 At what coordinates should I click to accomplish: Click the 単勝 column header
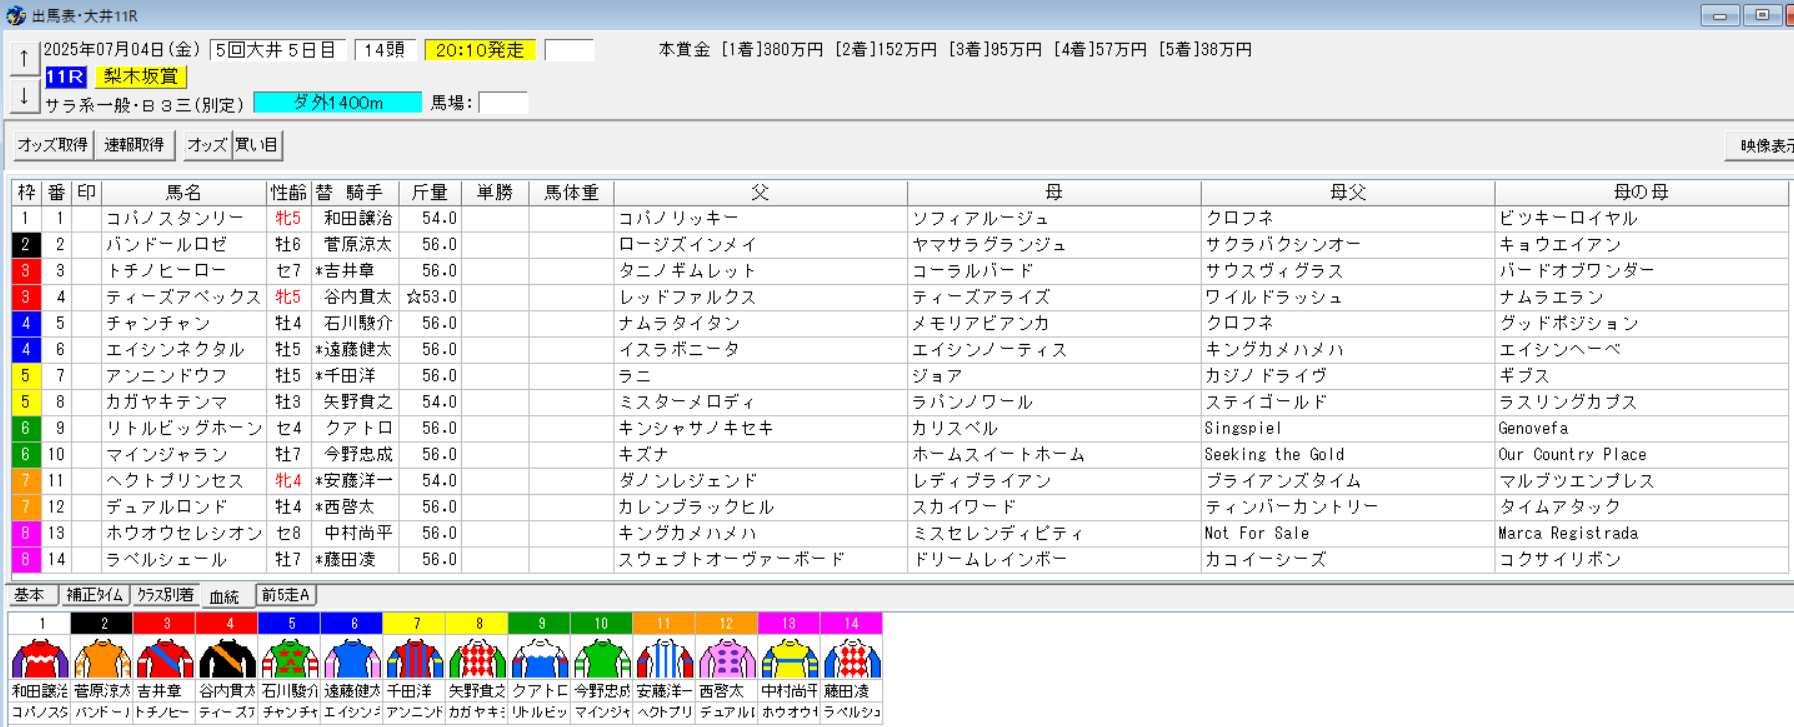point(495,192)
